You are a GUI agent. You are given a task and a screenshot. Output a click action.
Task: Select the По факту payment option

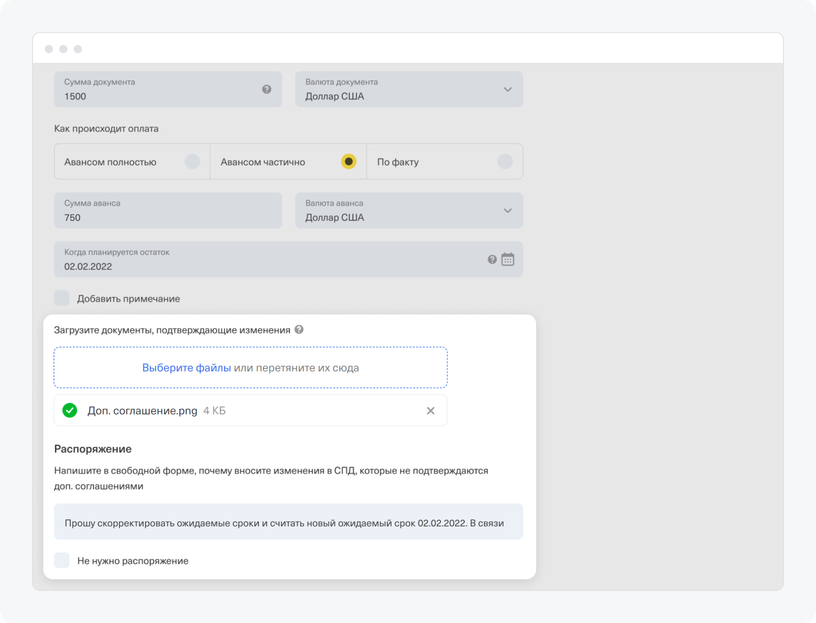pos(505,160)
